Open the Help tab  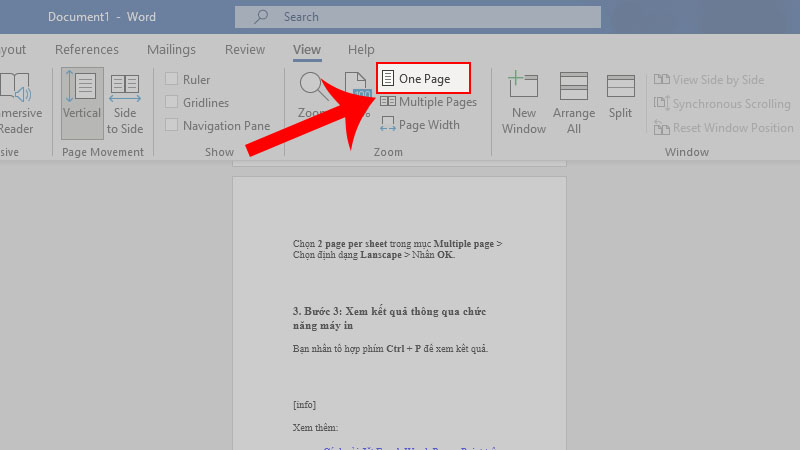[x=361, y=49]
